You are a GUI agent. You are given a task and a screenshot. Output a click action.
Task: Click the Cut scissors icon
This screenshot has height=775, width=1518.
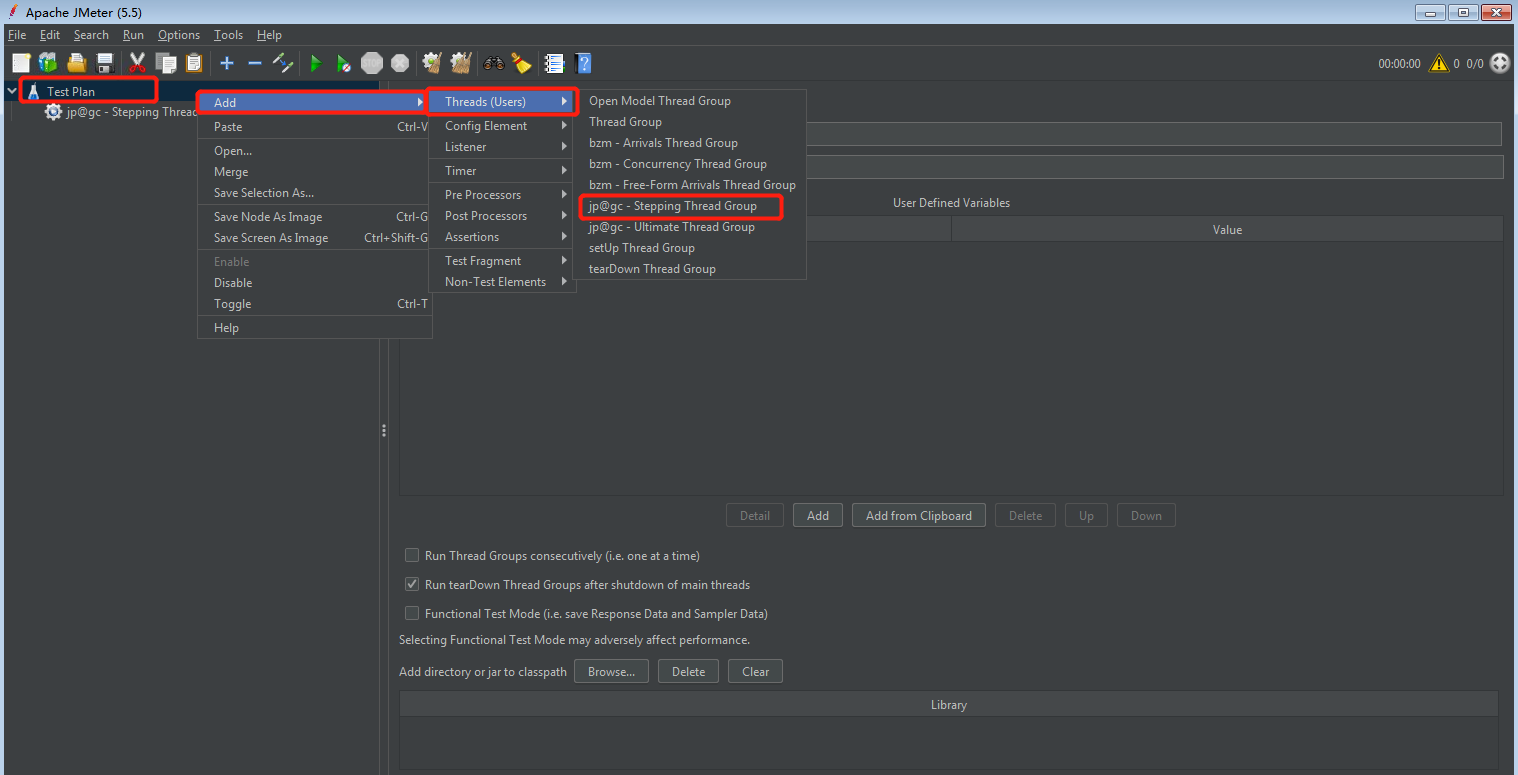[138, 63]
